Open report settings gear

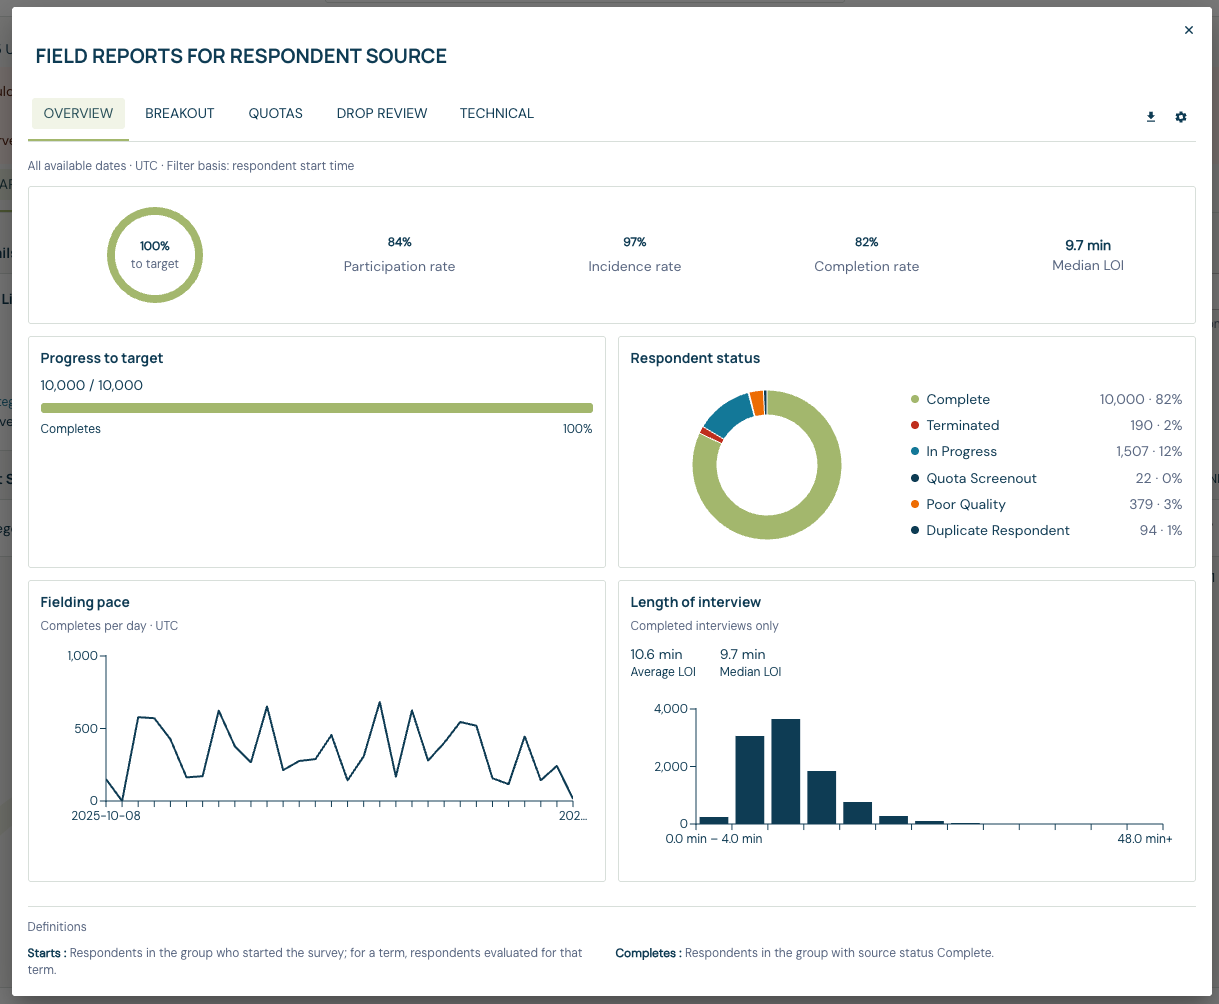(x=1181, y=117)
